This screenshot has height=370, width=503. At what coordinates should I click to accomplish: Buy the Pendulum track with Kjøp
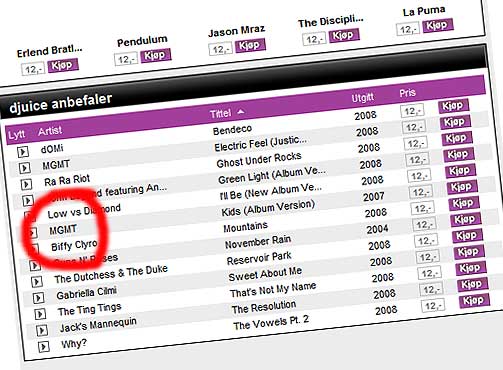pos(156,55)
